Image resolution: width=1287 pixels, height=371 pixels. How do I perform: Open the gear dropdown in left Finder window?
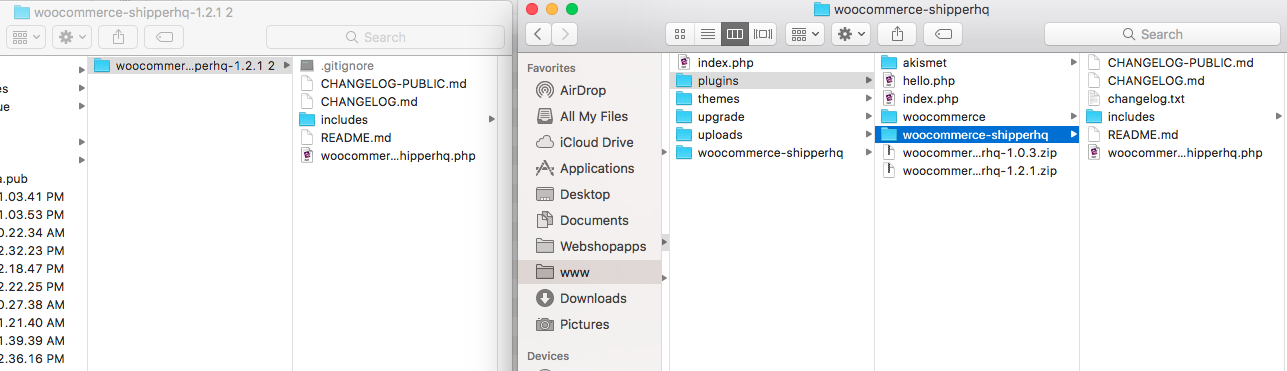[x=73, y=37]
